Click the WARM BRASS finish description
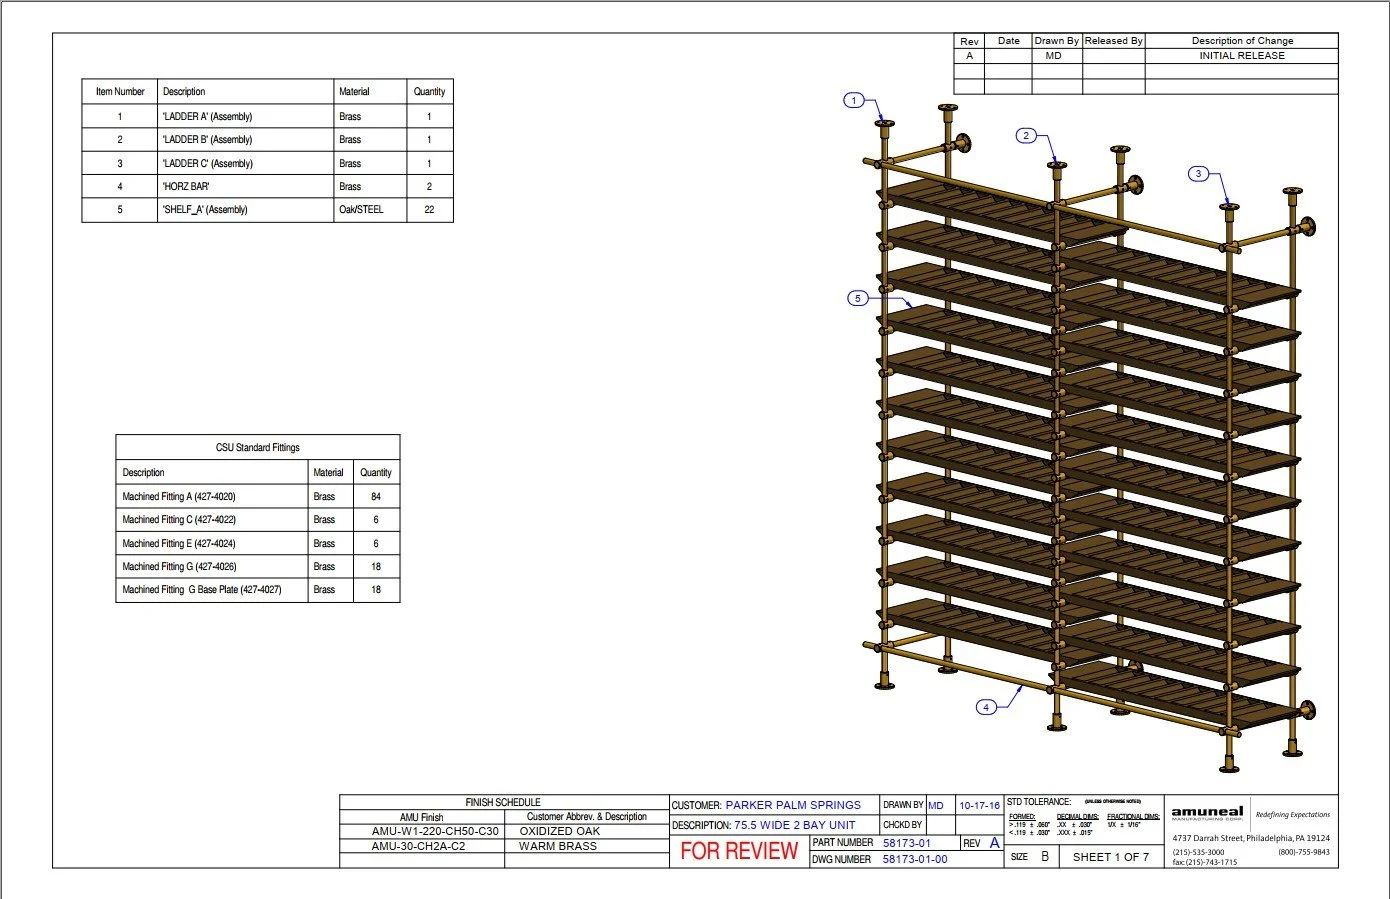1390x899 pixels. [558, 846]
